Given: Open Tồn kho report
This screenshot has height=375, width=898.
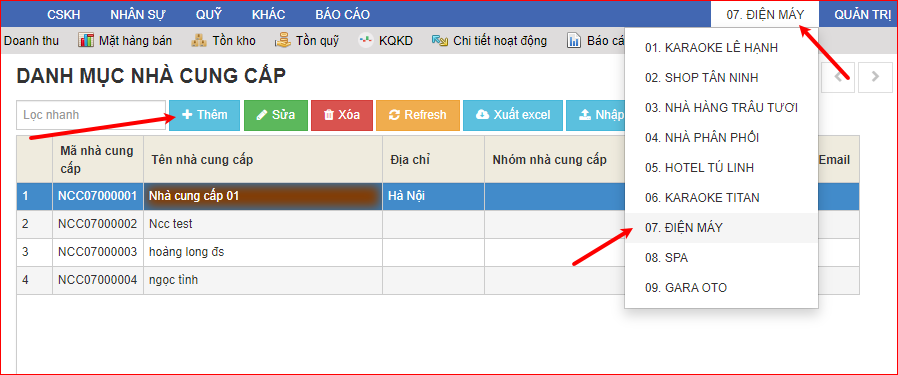Looking at the screenshot, I should [x=234, y=41].
